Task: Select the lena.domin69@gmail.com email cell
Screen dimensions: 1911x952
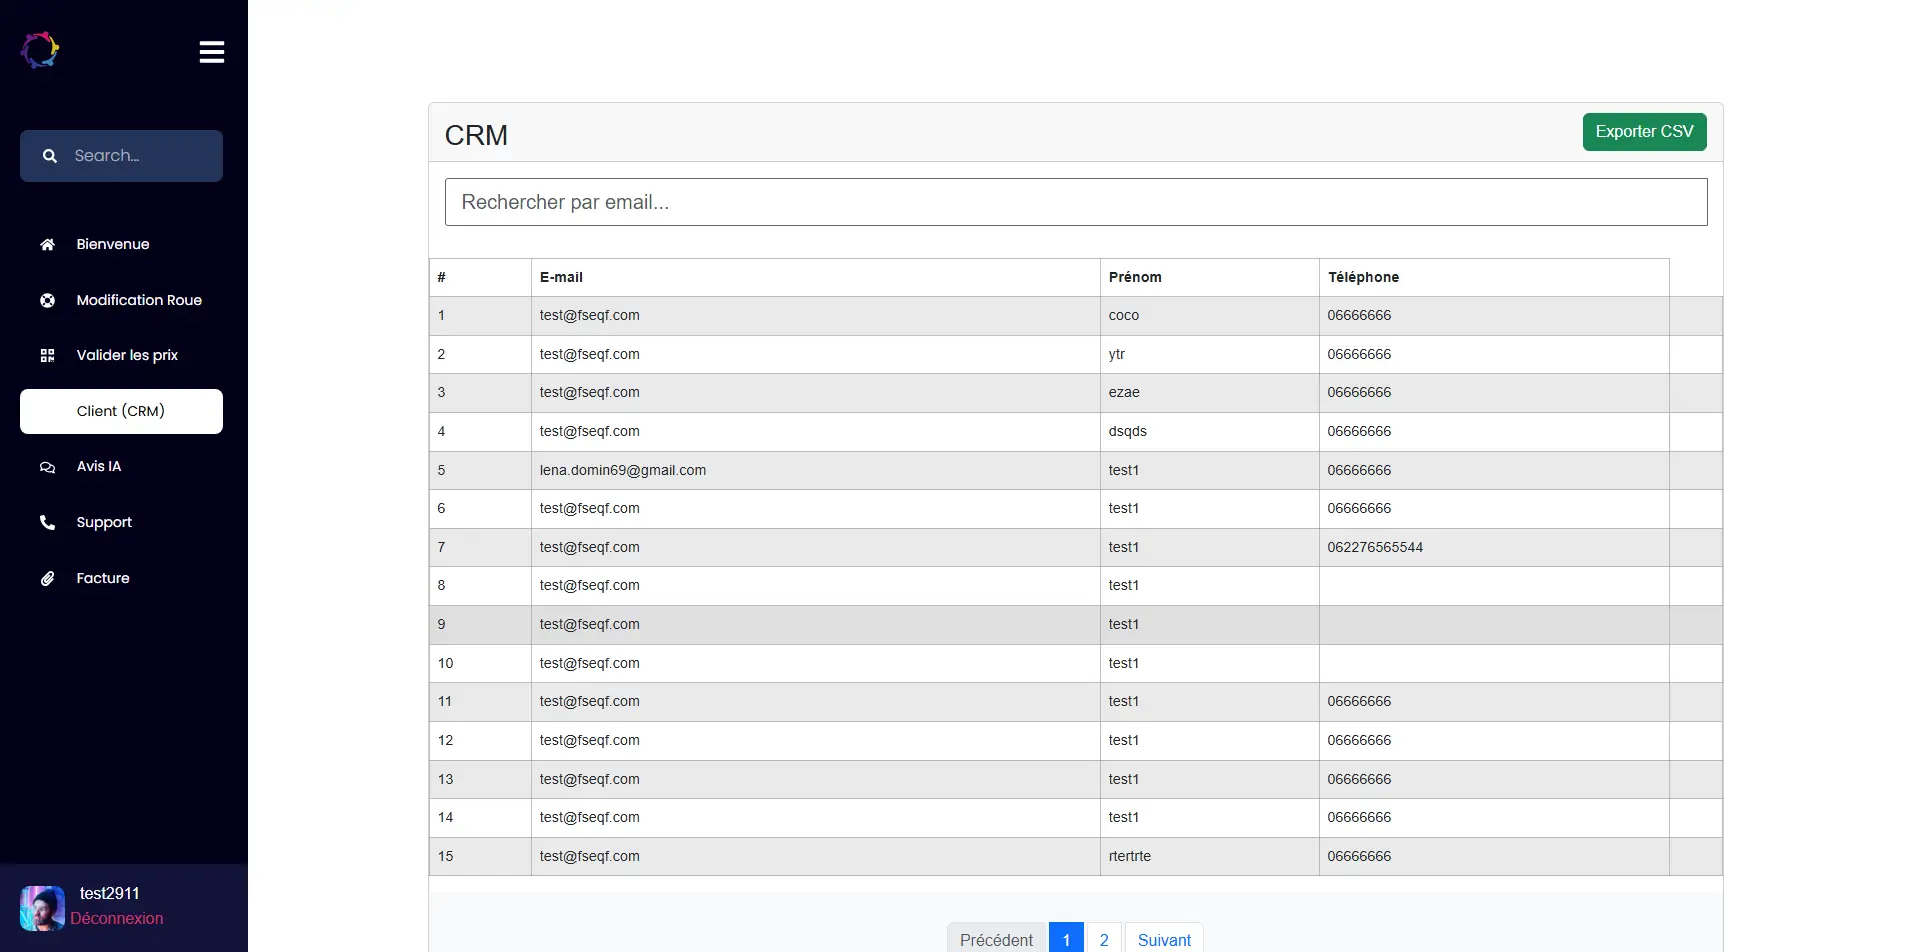Action: coord(623,470)
